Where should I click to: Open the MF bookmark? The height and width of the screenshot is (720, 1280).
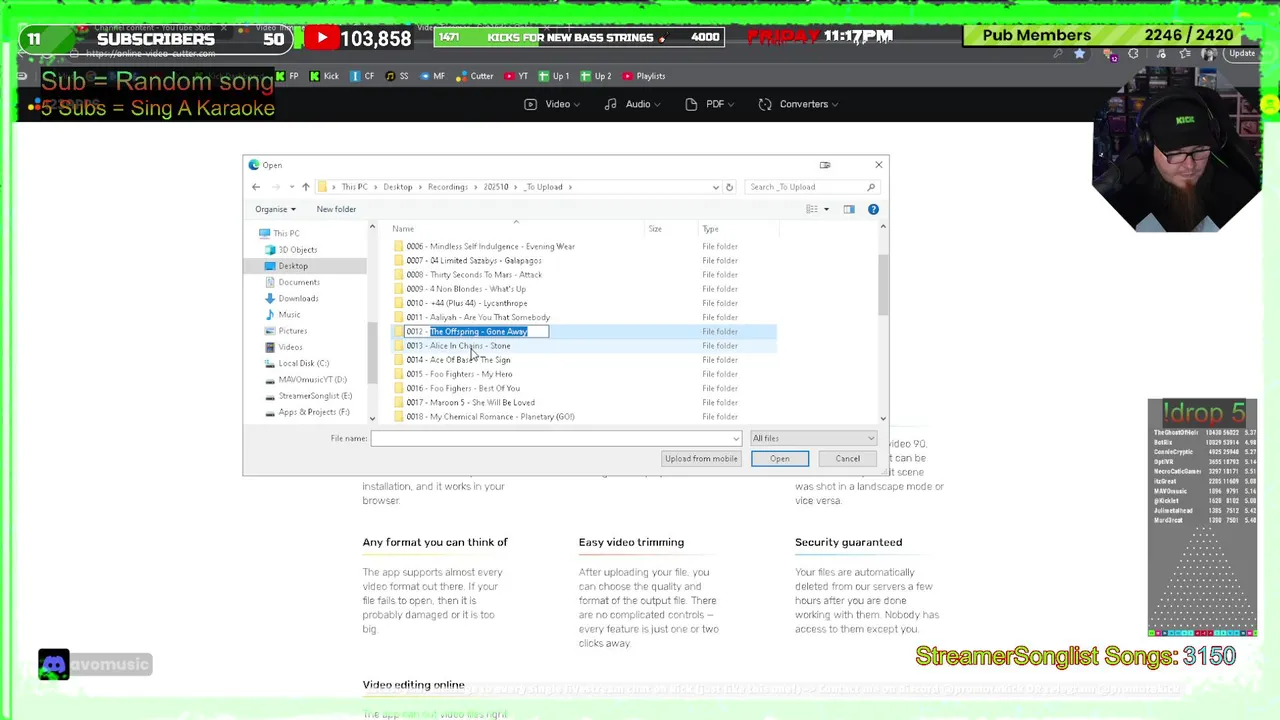(x=432, y=76)
